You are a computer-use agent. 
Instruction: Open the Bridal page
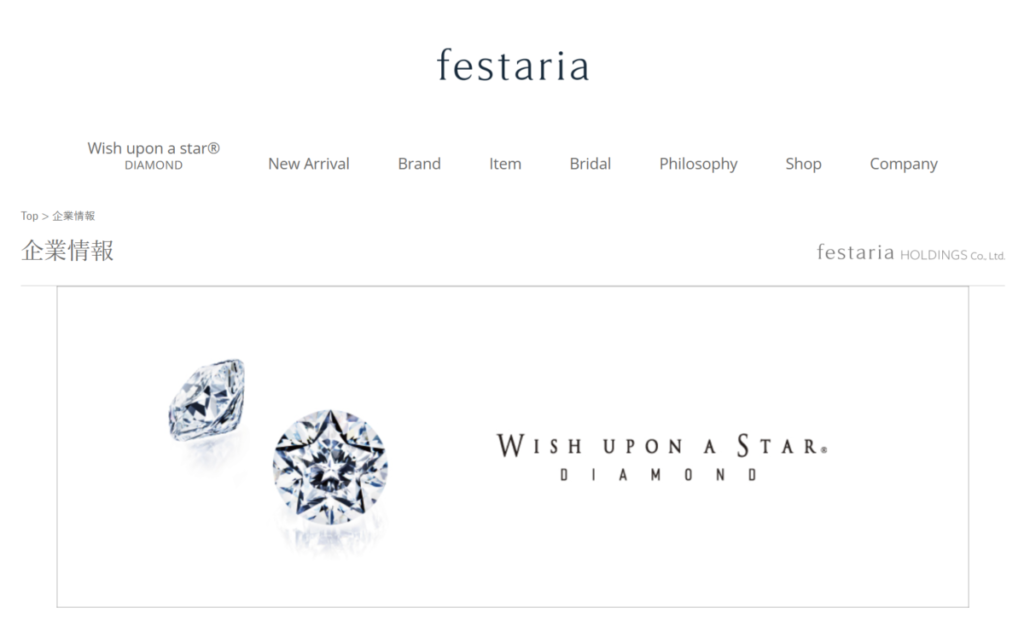(590, 164)
